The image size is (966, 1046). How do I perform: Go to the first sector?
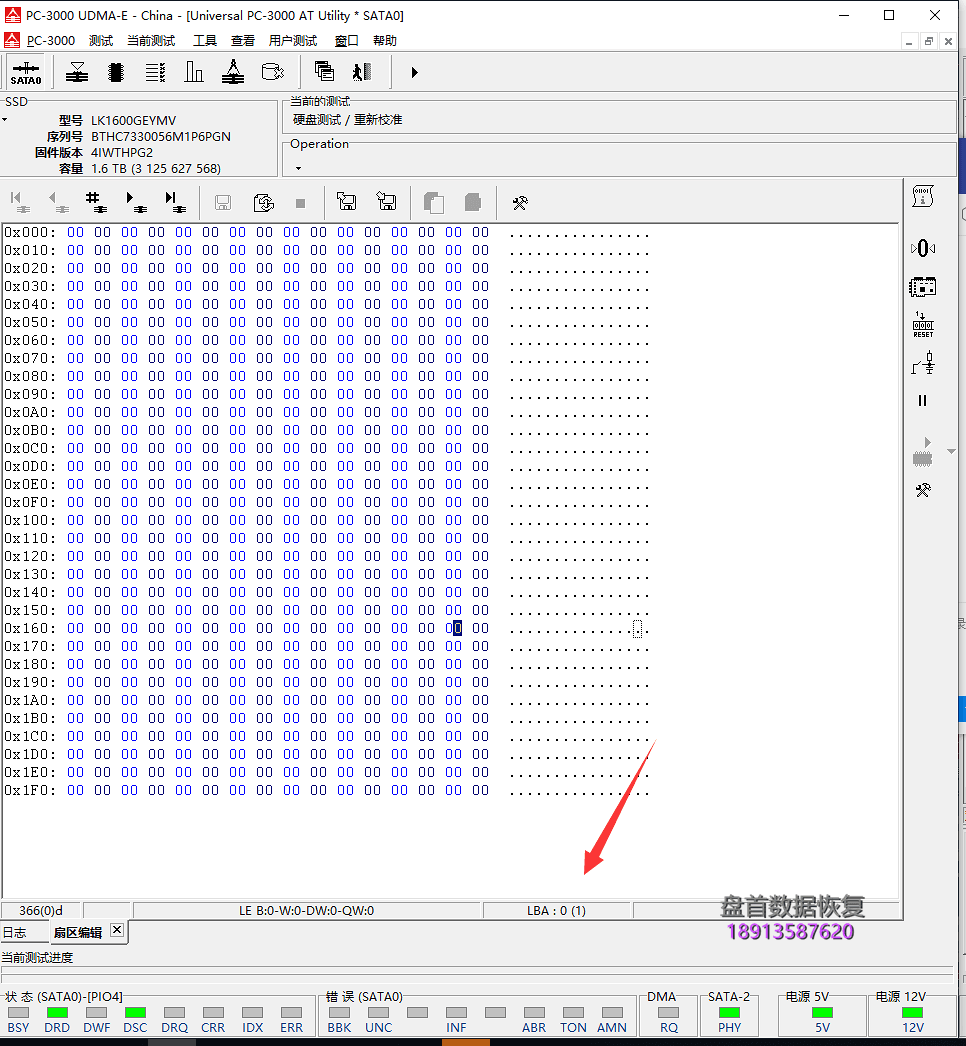pos(19,202)
